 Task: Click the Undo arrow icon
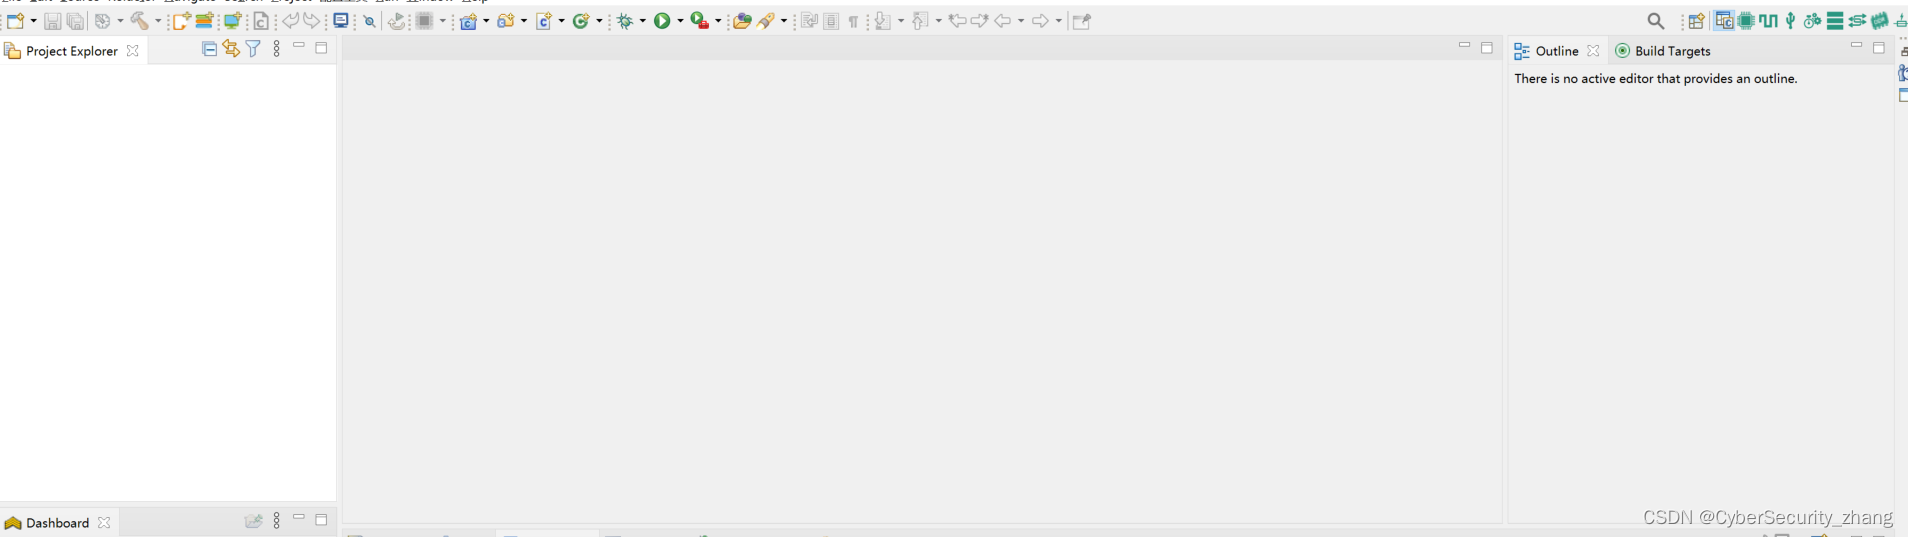click(x=290, y=20)
